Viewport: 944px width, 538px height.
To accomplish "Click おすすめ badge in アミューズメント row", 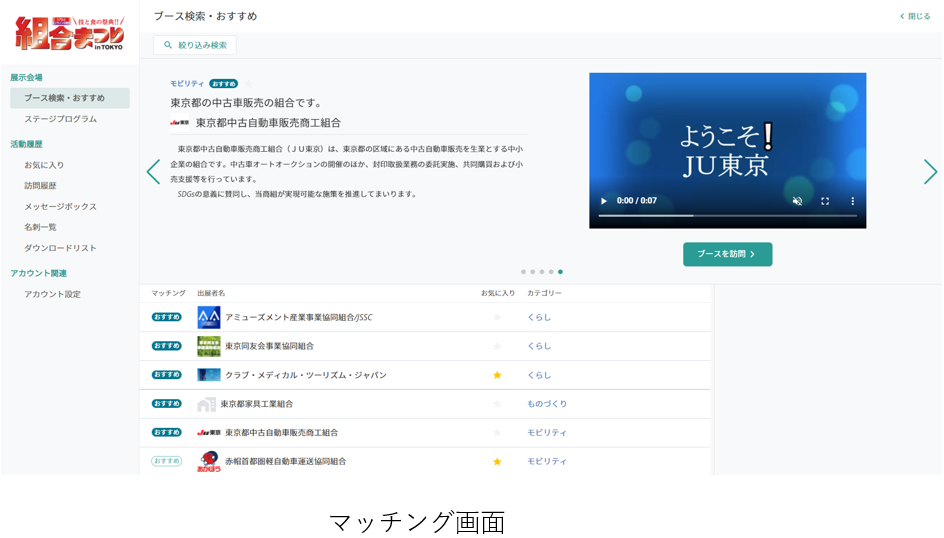I will (166, 317).
